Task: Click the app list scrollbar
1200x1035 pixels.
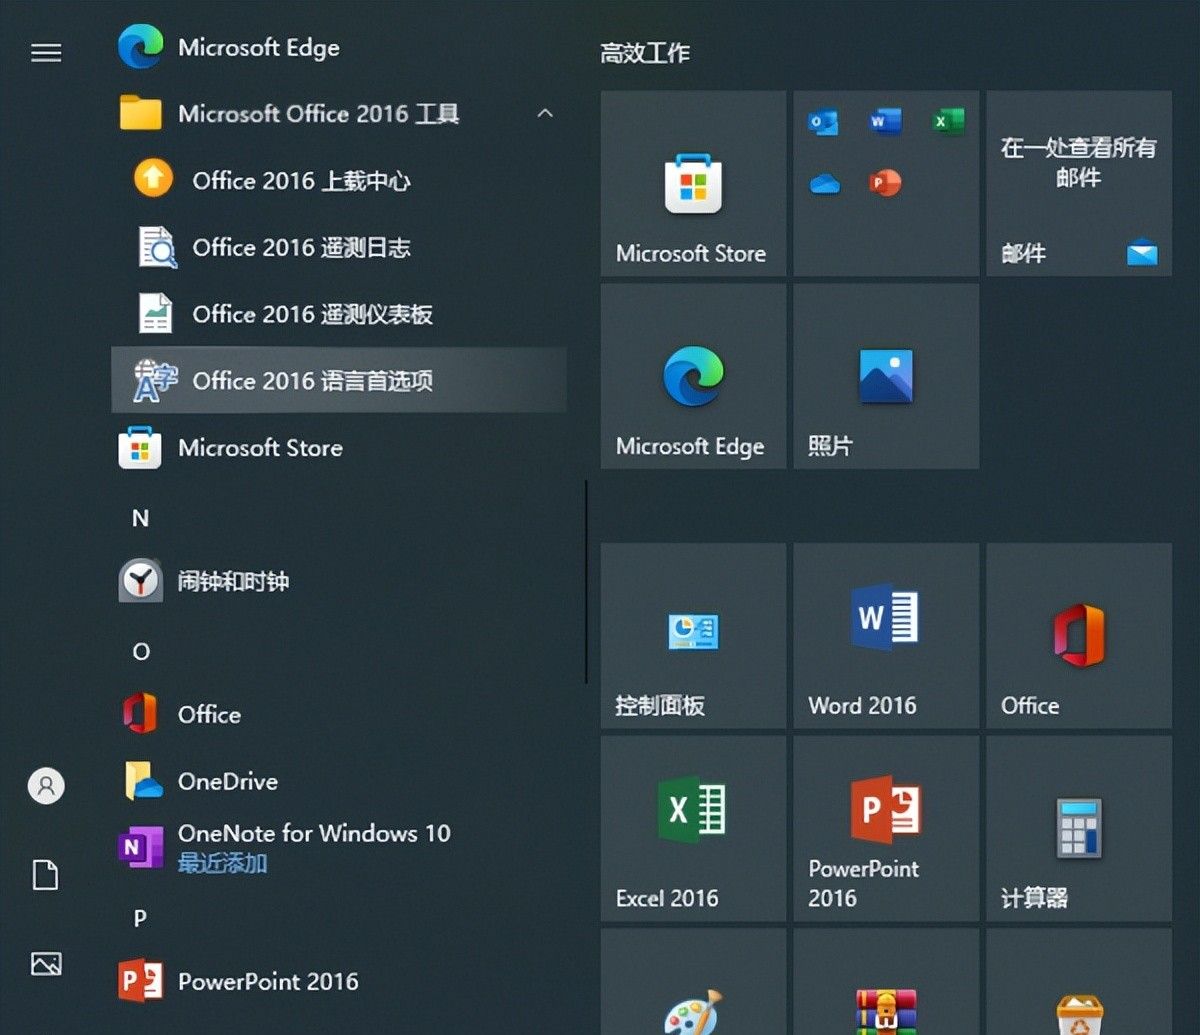Action: (x=586, y=582)
